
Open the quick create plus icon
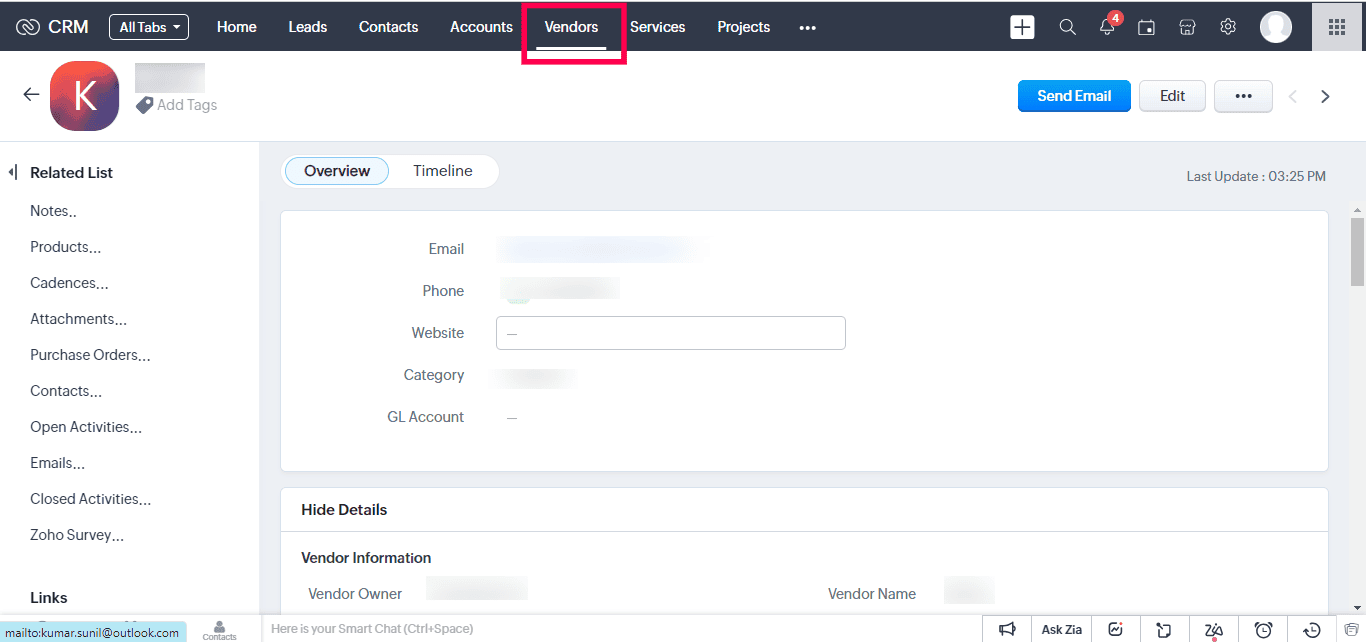pyautogui.click(x=1022, y=27)
